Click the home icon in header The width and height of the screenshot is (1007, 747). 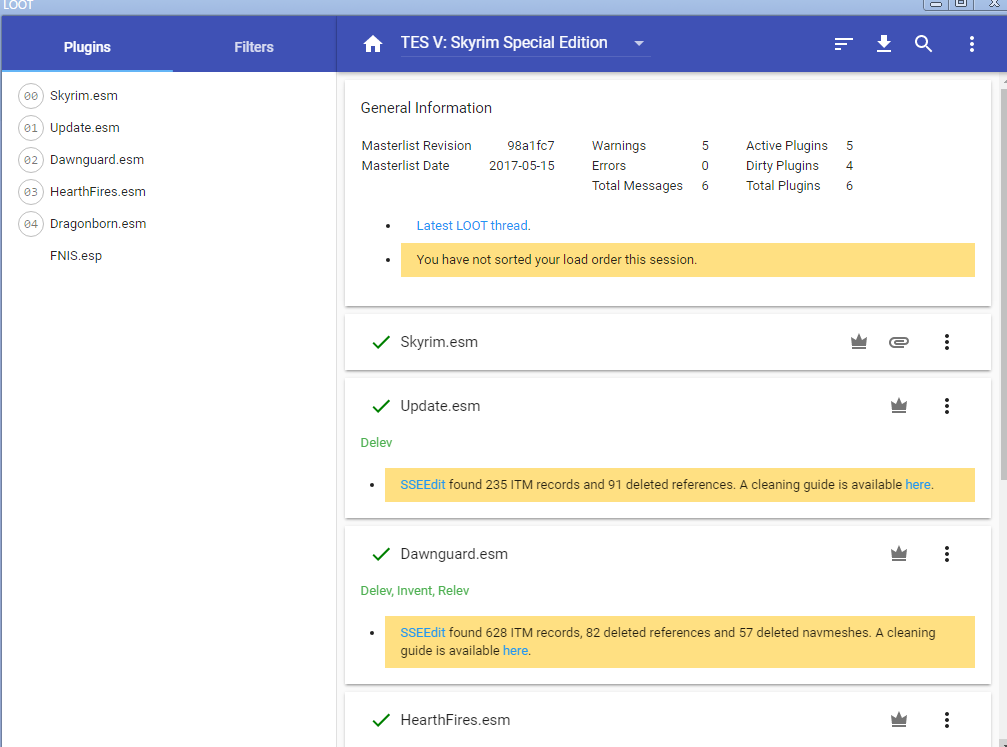[x=373, y=44]
